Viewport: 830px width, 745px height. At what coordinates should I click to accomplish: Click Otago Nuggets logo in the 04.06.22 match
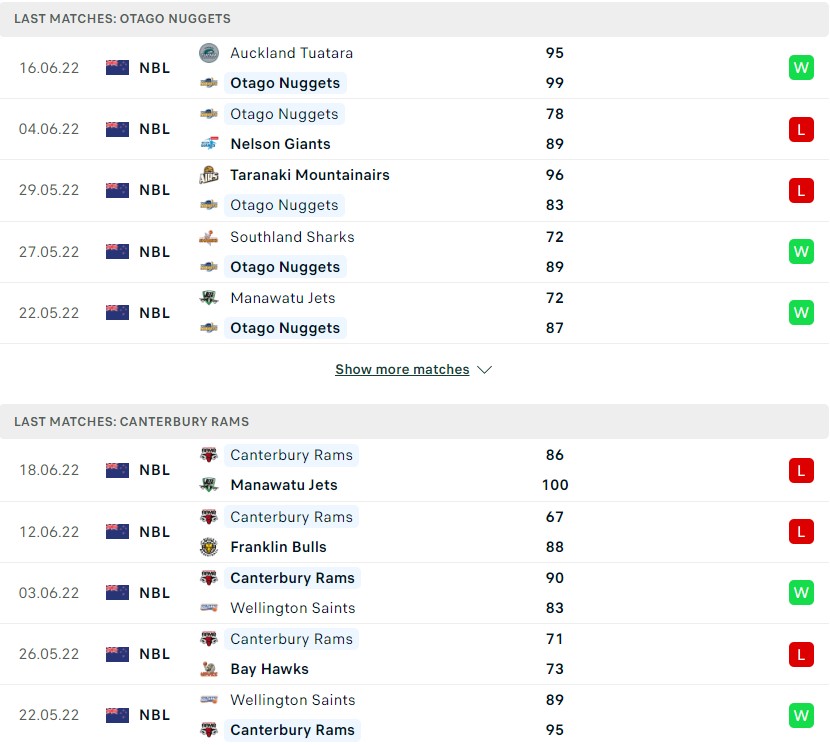[209, 114]
